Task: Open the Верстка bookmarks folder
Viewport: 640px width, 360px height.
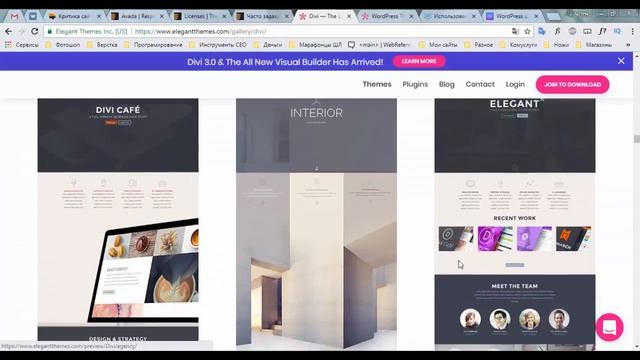Action: point(102,45)
